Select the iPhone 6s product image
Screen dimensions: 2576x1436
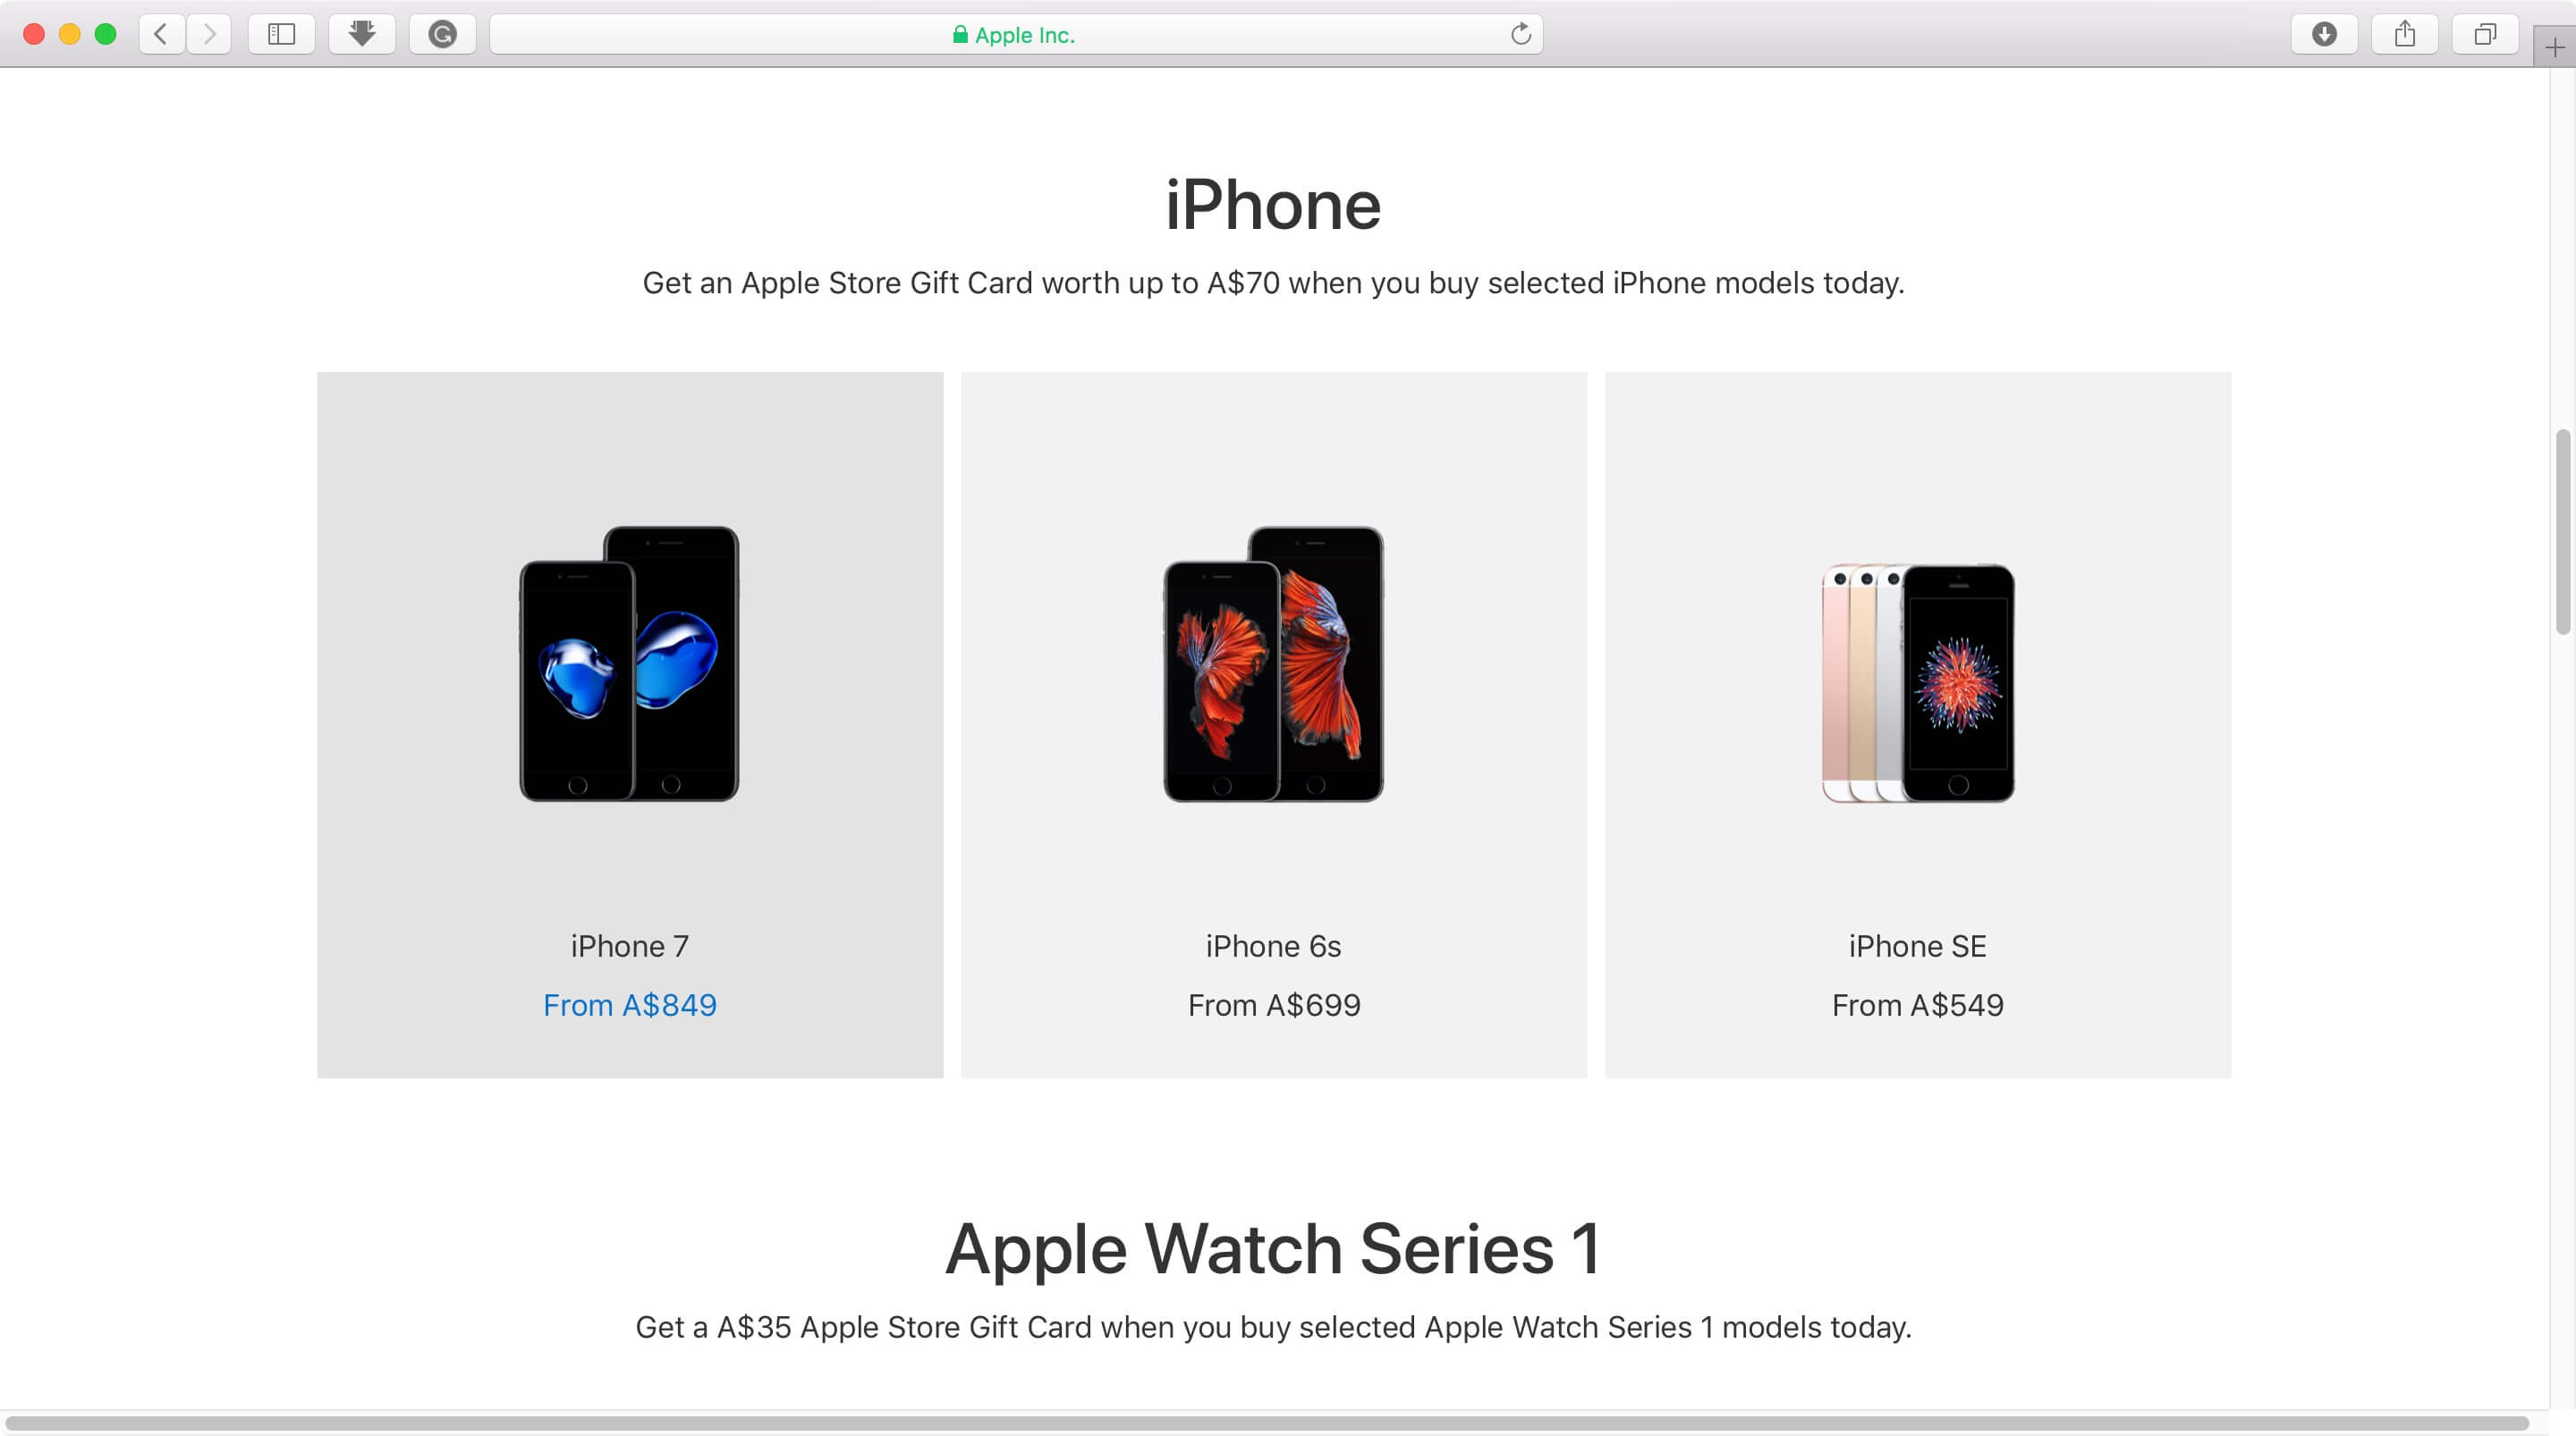[x=1273, y=664]
